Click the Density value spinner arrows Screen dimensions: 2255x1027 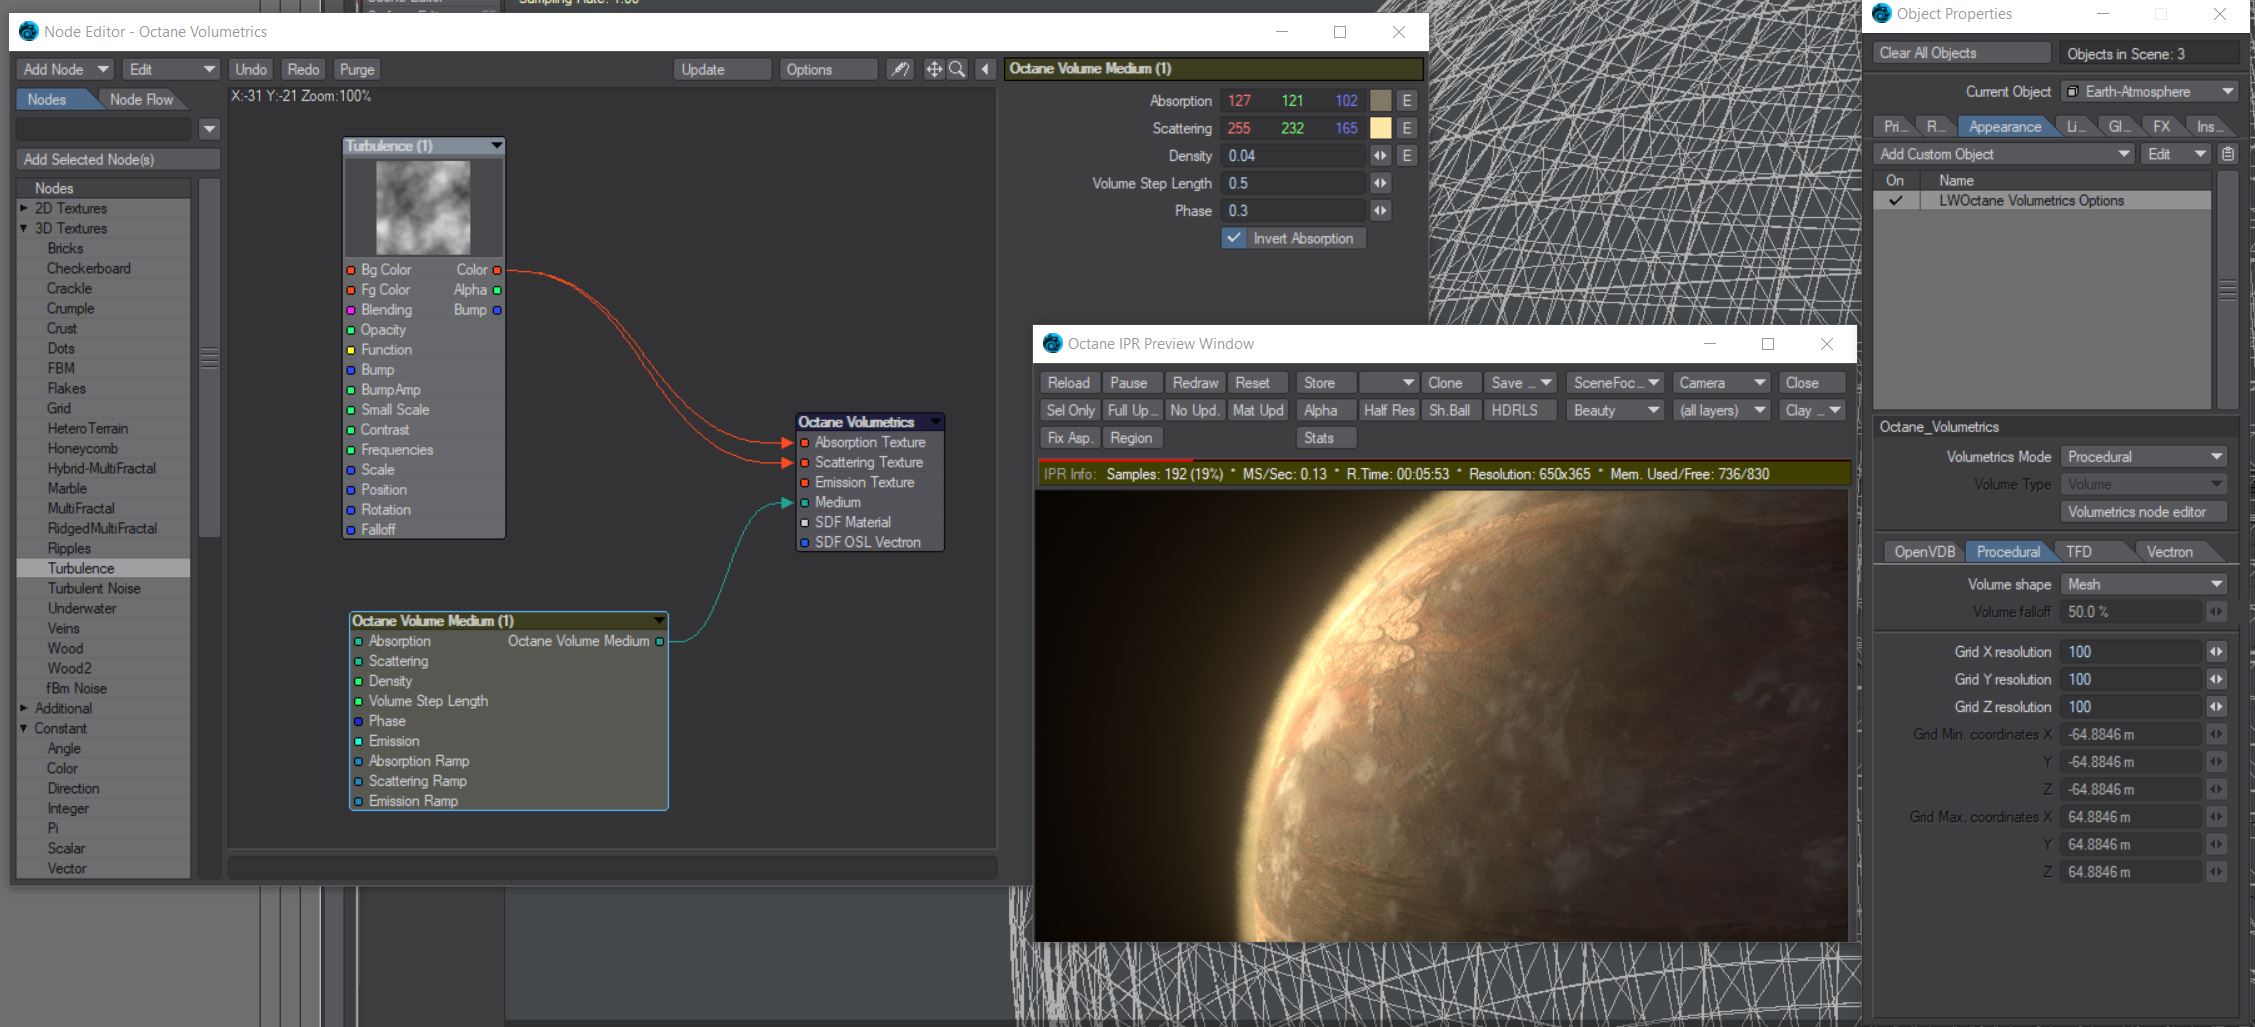pos(1380,156)
